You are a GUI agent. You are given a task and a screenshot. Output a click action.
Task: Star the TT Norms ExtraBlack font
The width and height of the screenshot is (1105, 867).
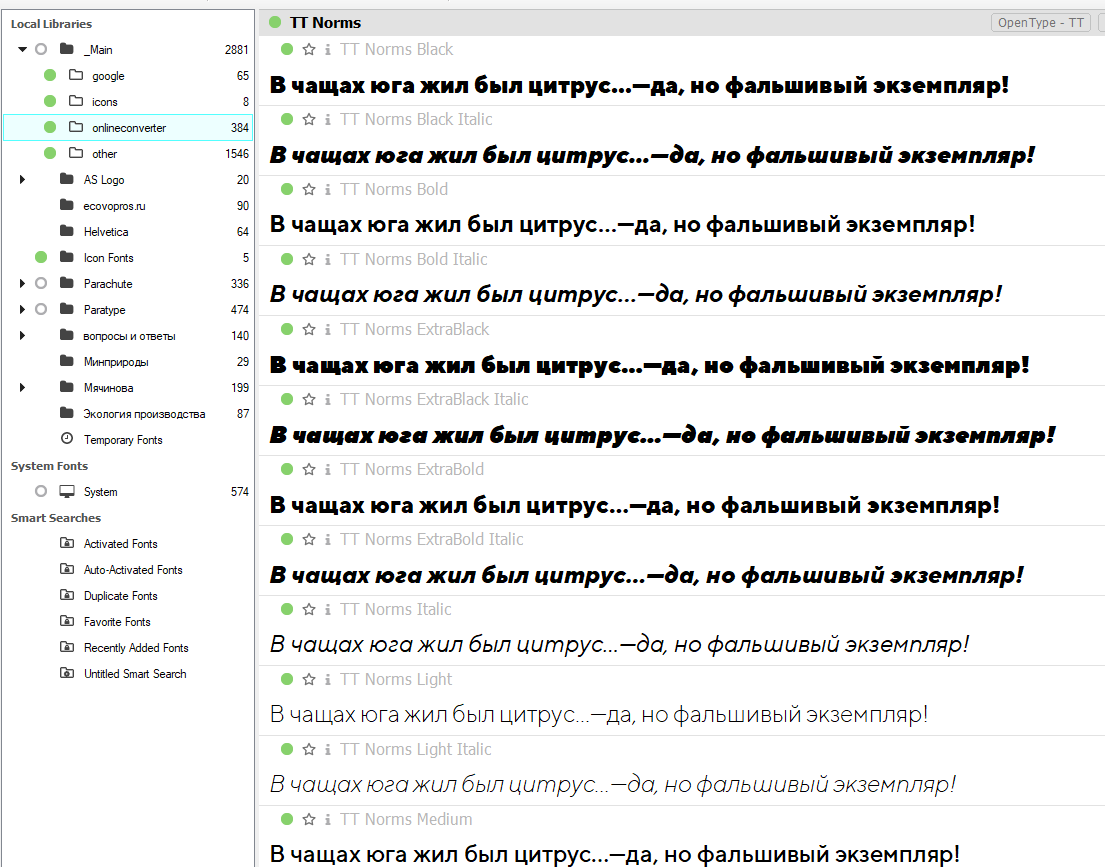309,329
